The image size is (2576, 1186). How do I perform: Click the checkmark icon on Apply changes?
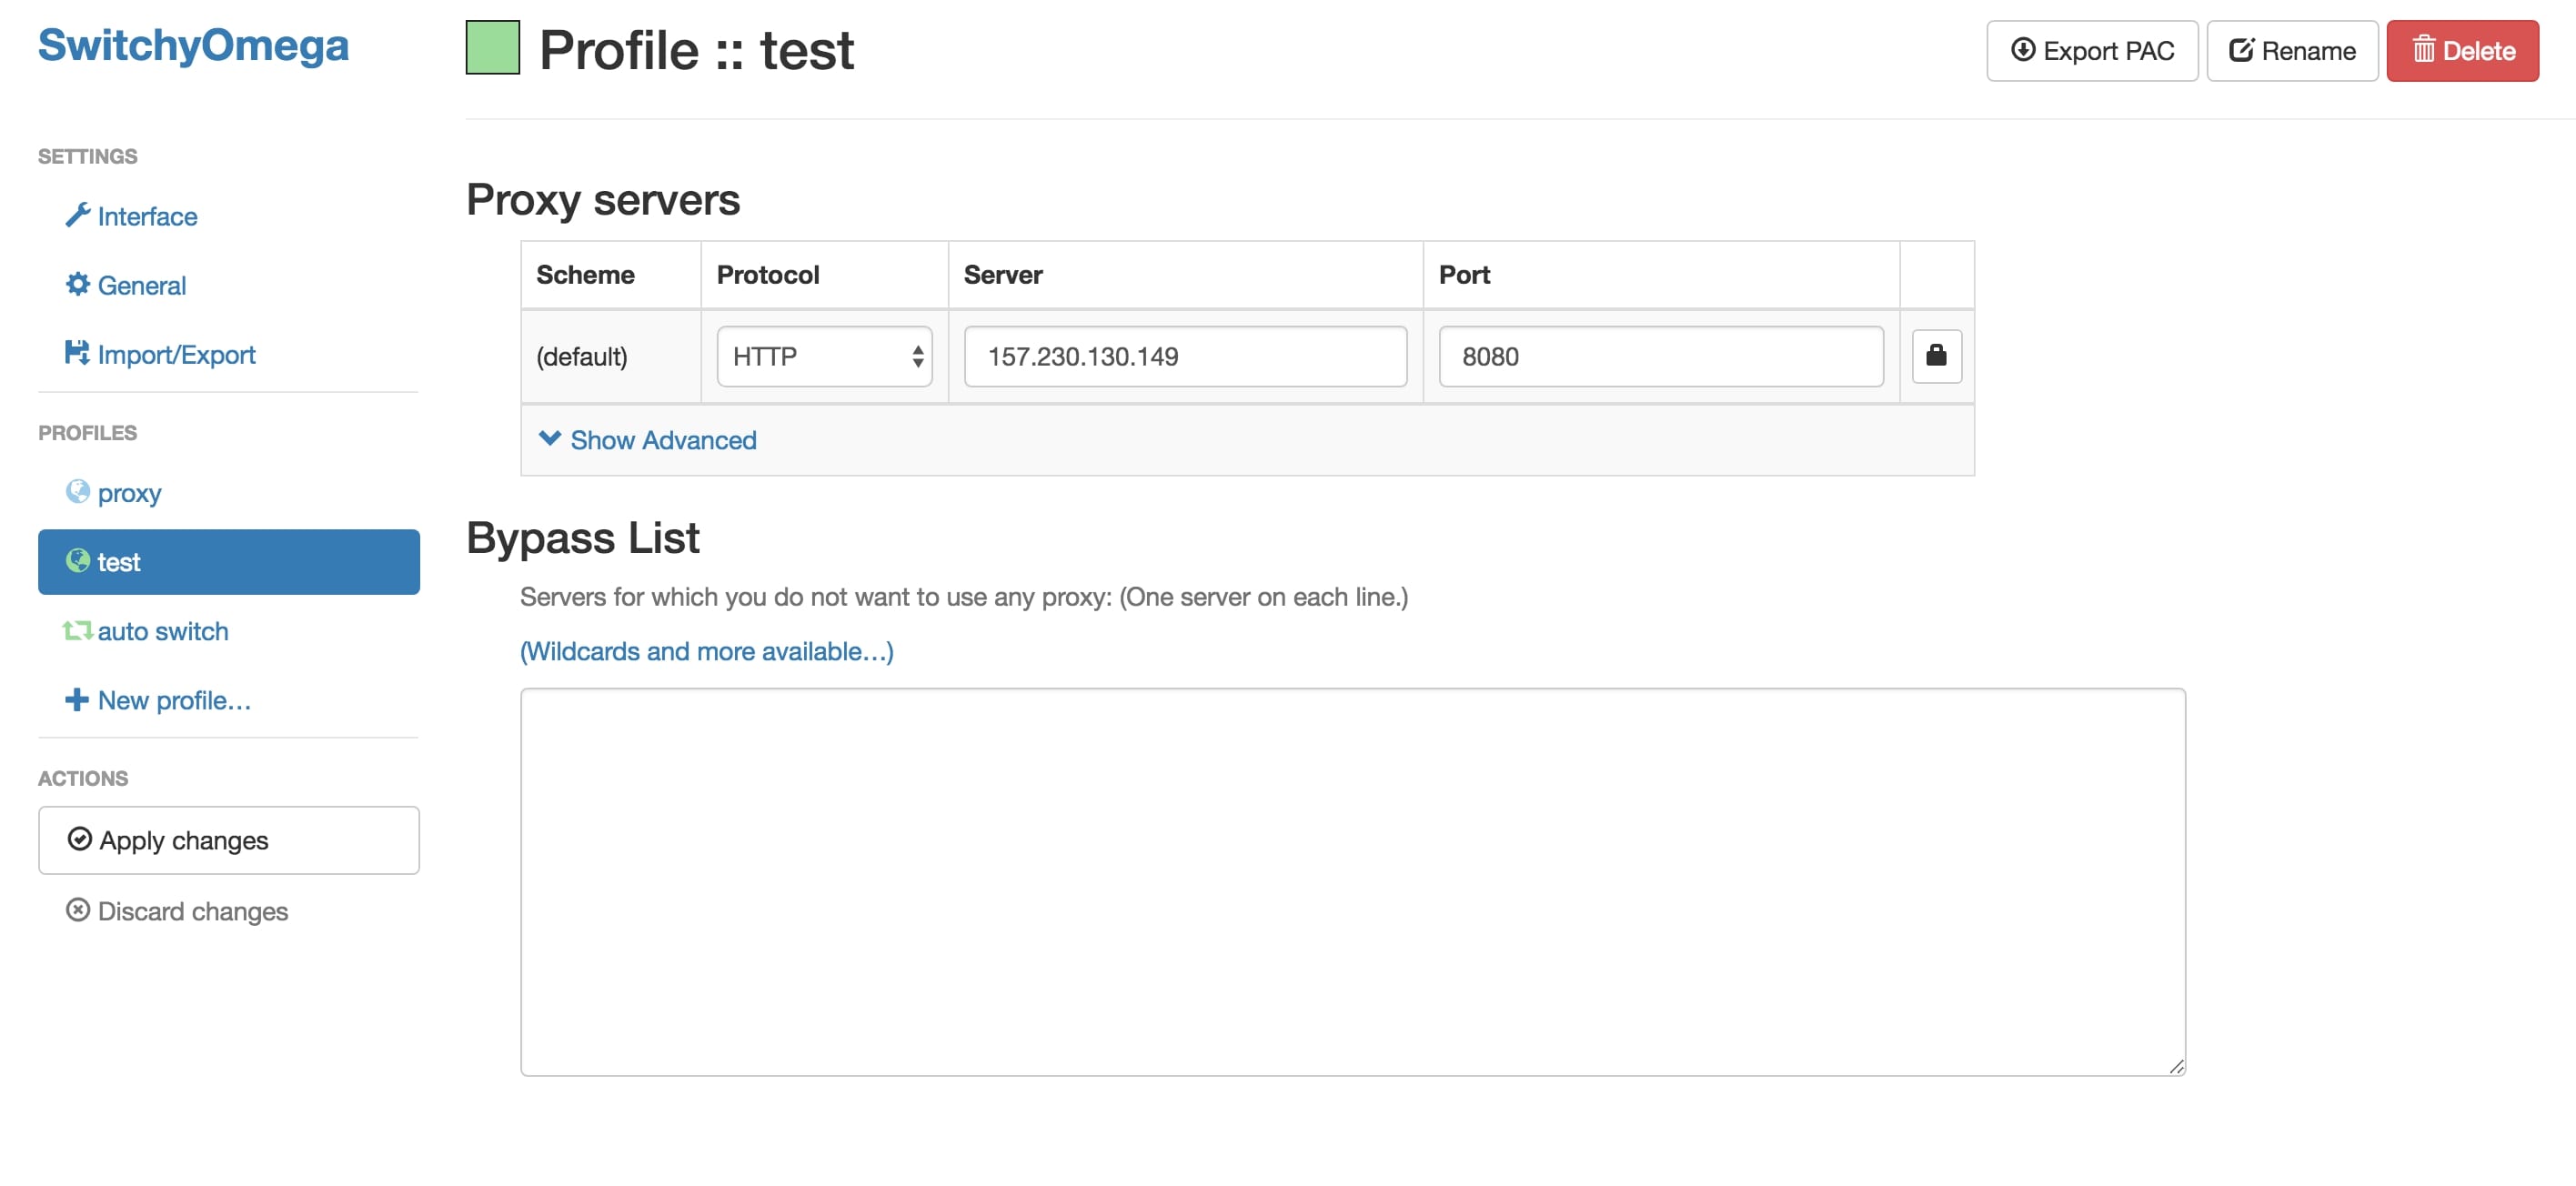coord(80,840)
